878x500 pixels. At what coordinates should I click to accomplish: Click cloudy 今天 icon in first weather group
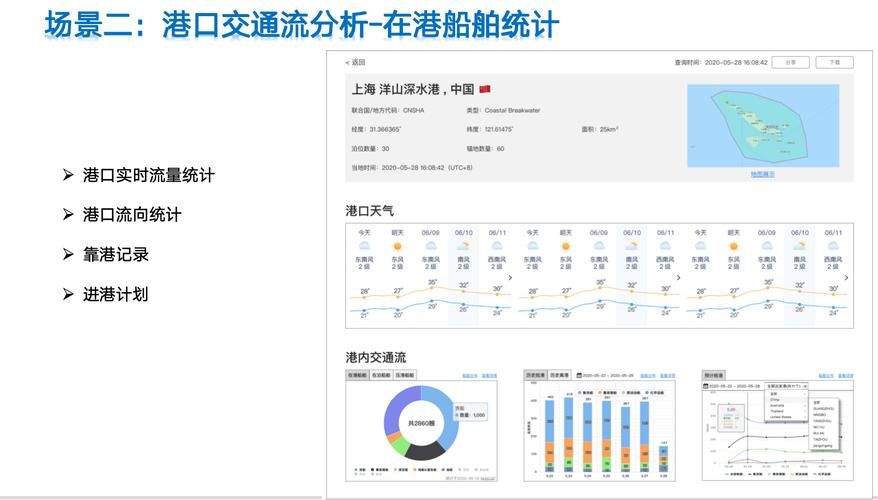coord(364,246)
